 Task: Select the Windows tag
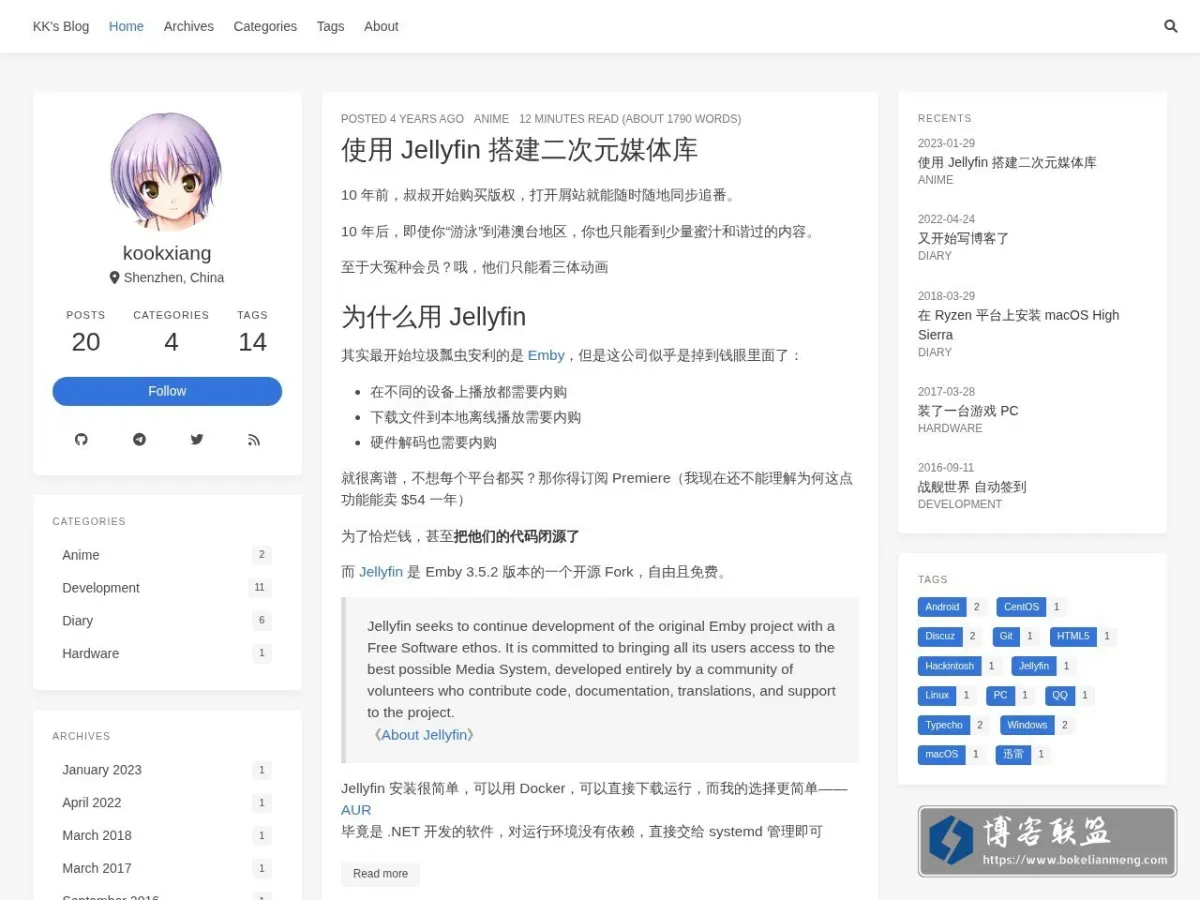pos(1027,725)
